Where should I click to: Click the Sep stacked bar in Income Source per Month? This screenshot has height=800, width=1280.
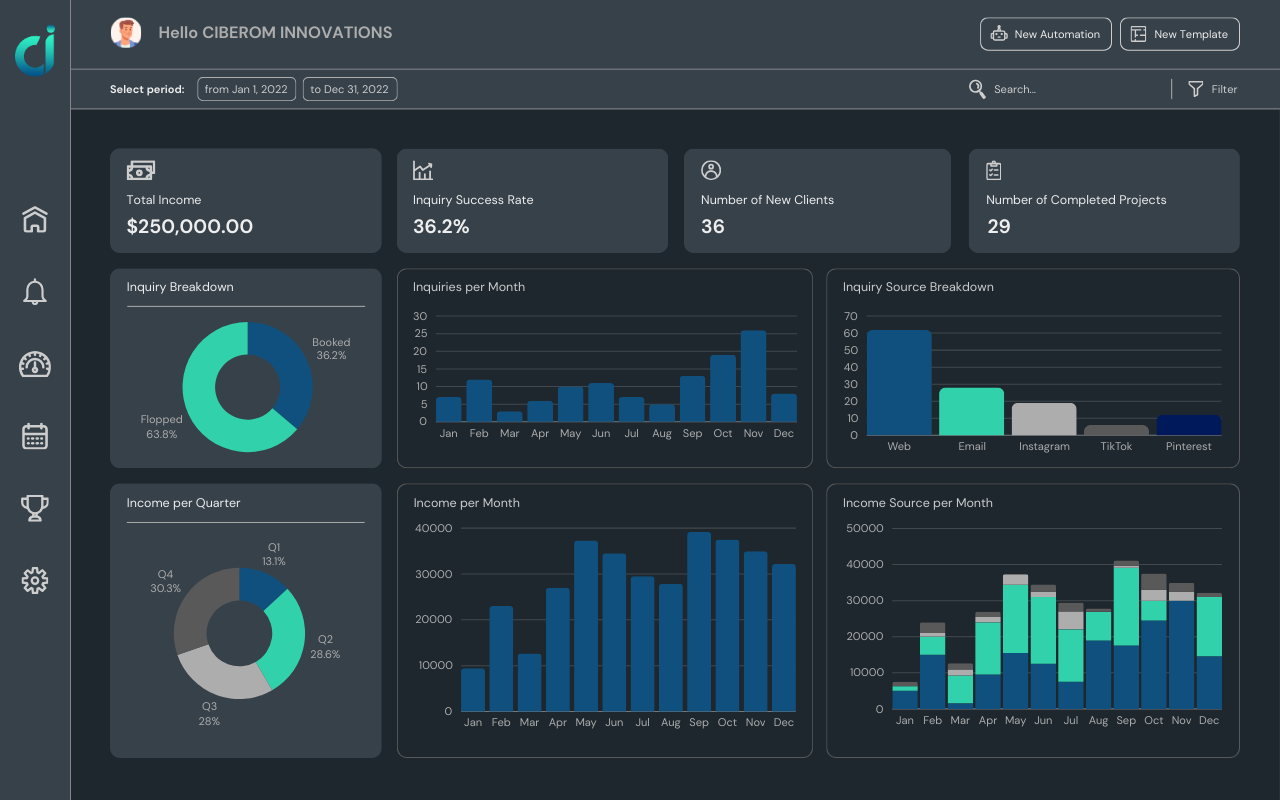coord(1126,635)
